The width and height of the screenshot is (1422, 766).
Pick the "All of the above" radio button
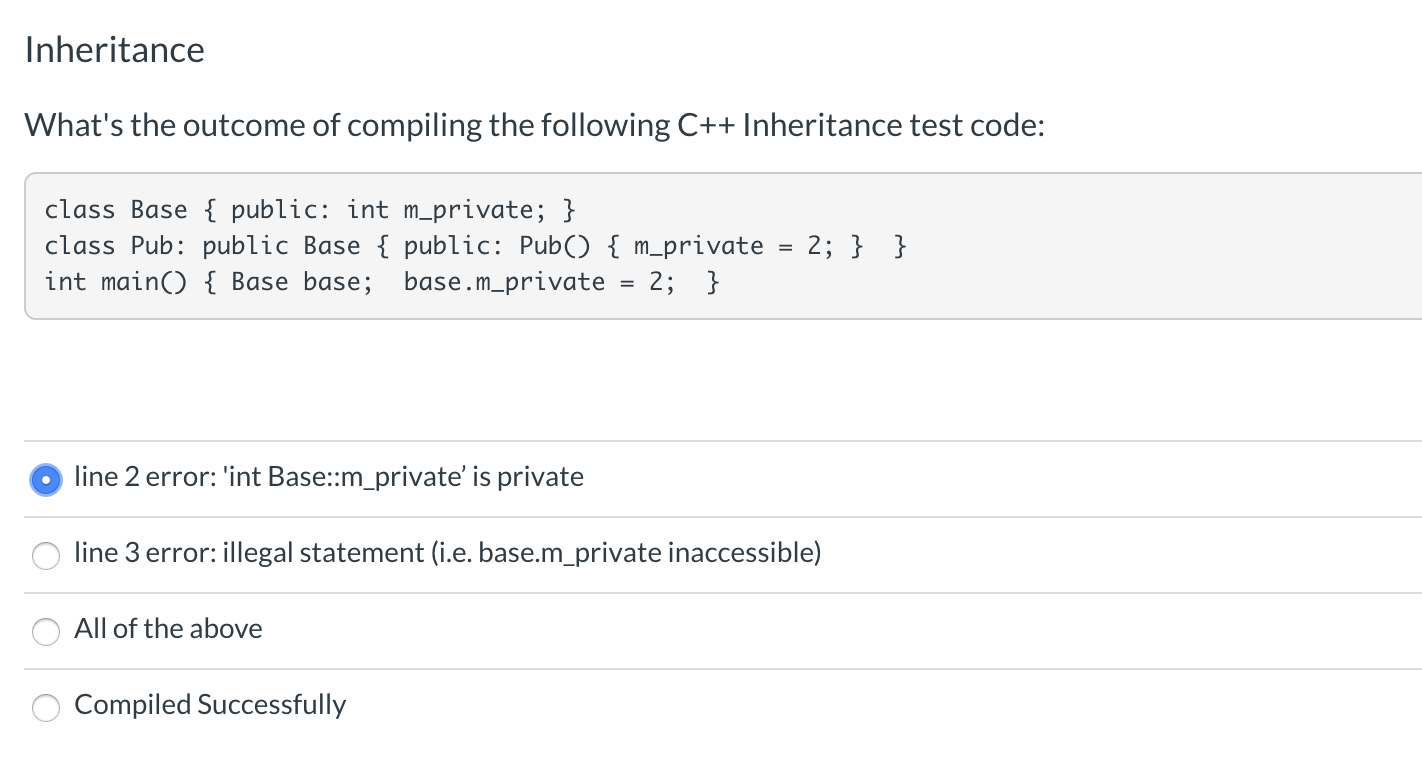click(46, 631)
